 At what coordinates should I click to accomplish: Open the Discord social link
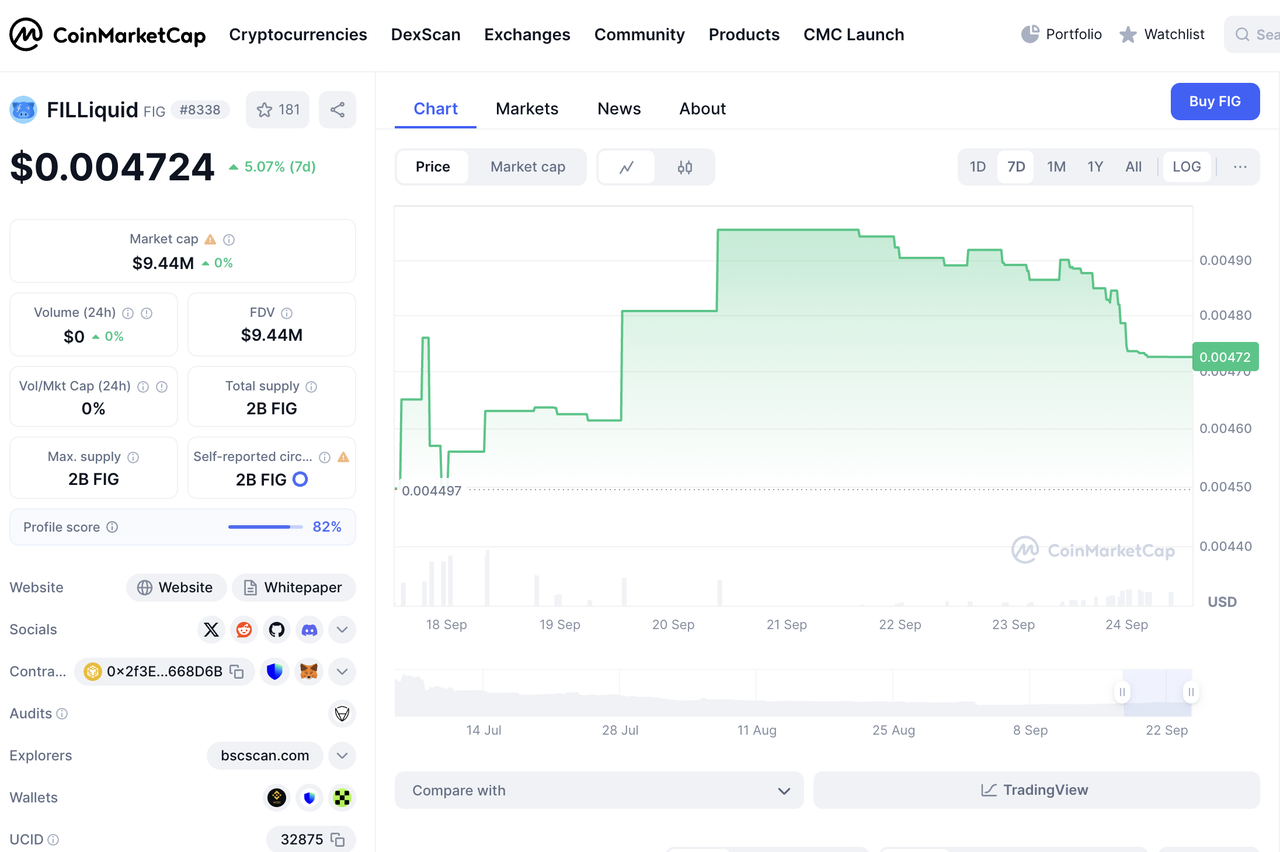[x=310, y=630]
